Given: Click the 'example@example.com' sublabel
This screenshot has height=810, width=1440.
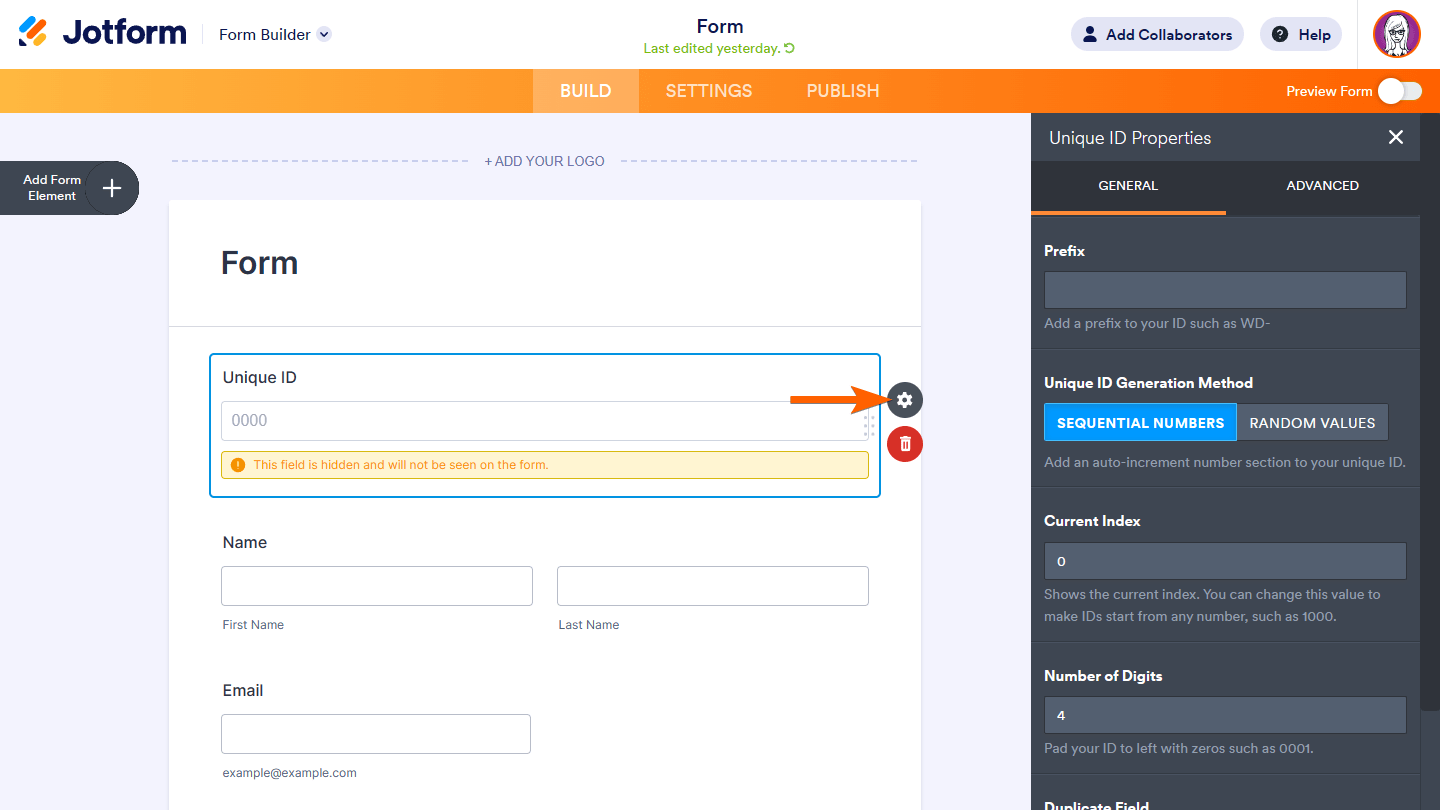Looking at the screenshot, I should click(290, 773).
